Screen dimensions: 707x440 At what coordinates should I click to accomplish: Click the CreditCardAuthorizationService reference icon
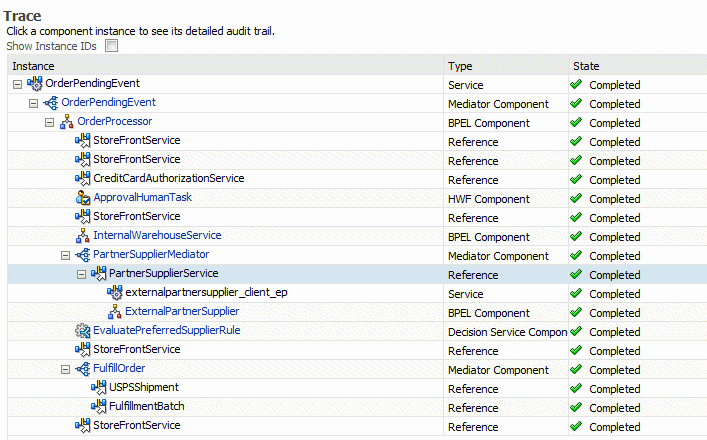tap(83, 179)
